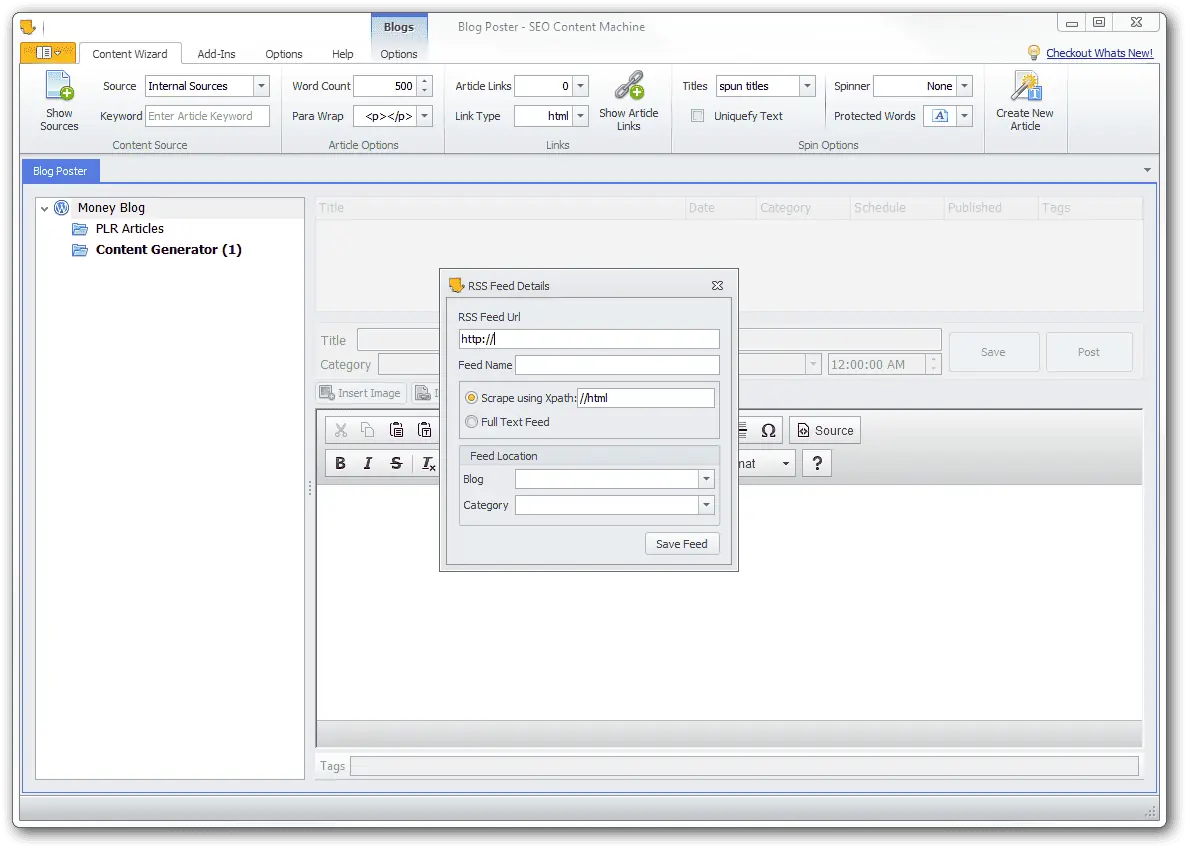1187x848 pixels.
Task: Click the Save button
Action: [x=993, y=352]
